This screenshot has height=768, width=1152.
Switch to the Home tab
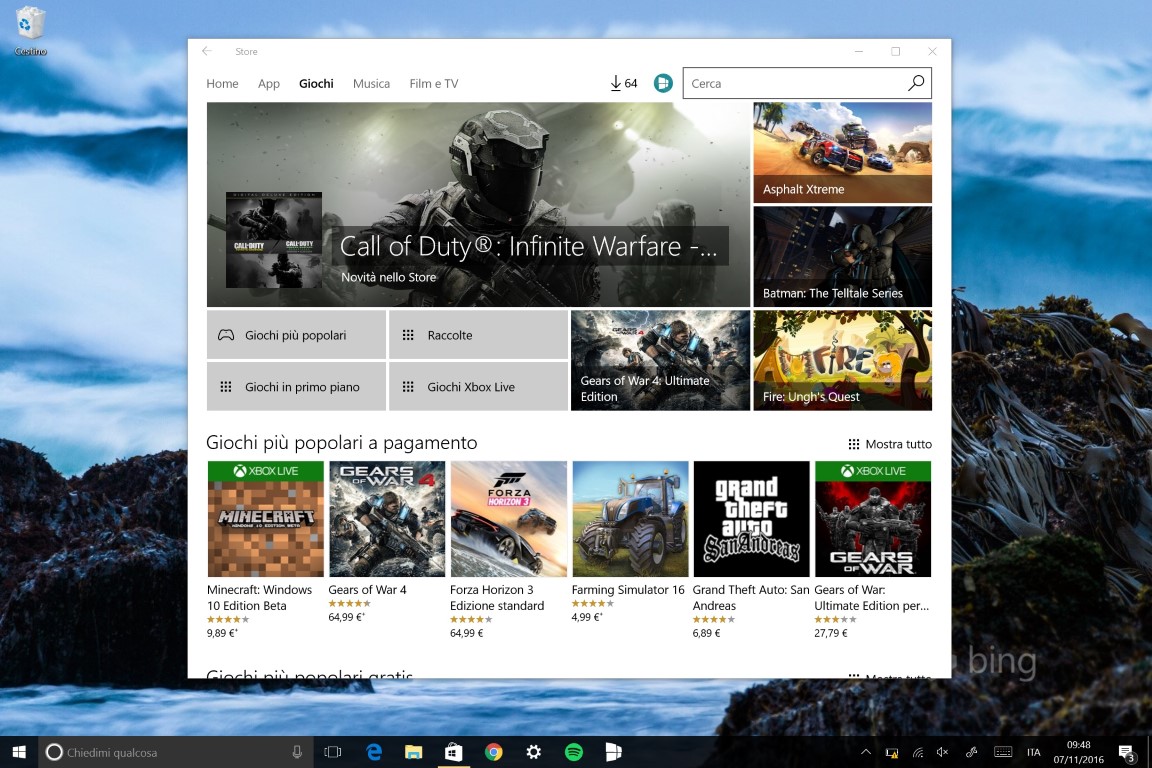click(x=222, y=84)
